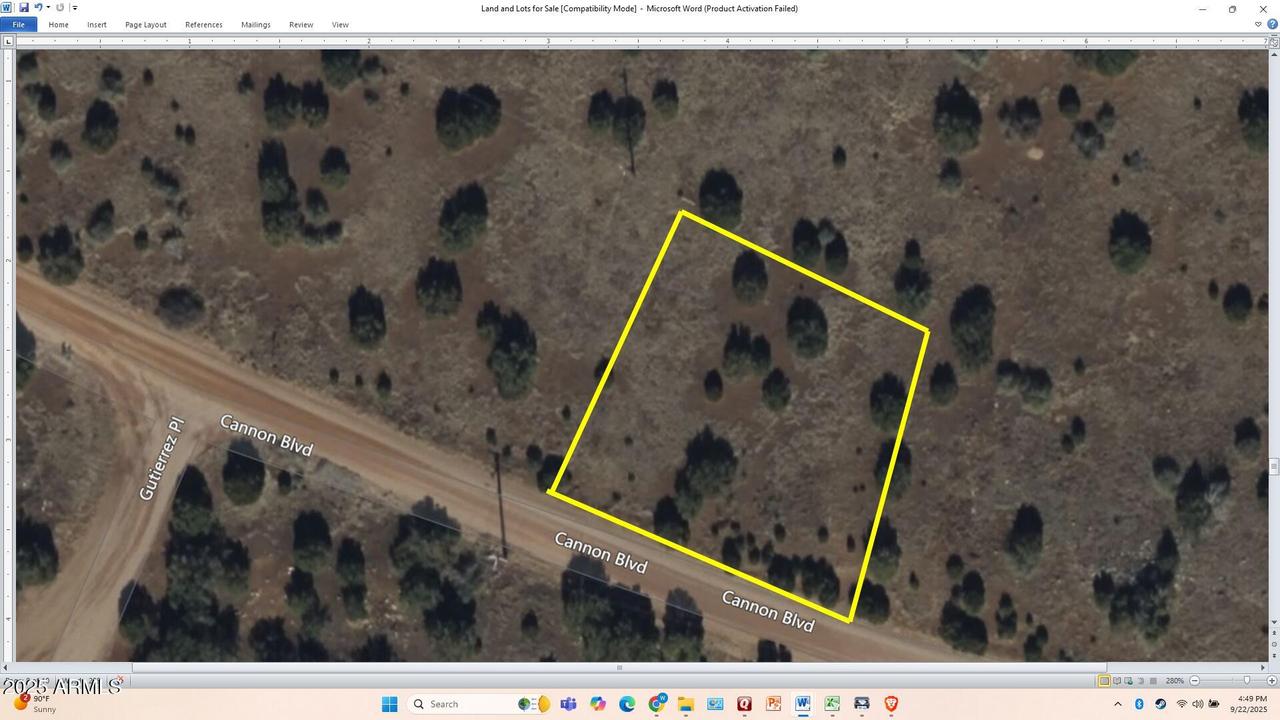Image resolution: width=1280 pixels, height=720 pixels.
Task: Expand Customize Quick Access Toolbar dropdown
Action: click(74, 8)
